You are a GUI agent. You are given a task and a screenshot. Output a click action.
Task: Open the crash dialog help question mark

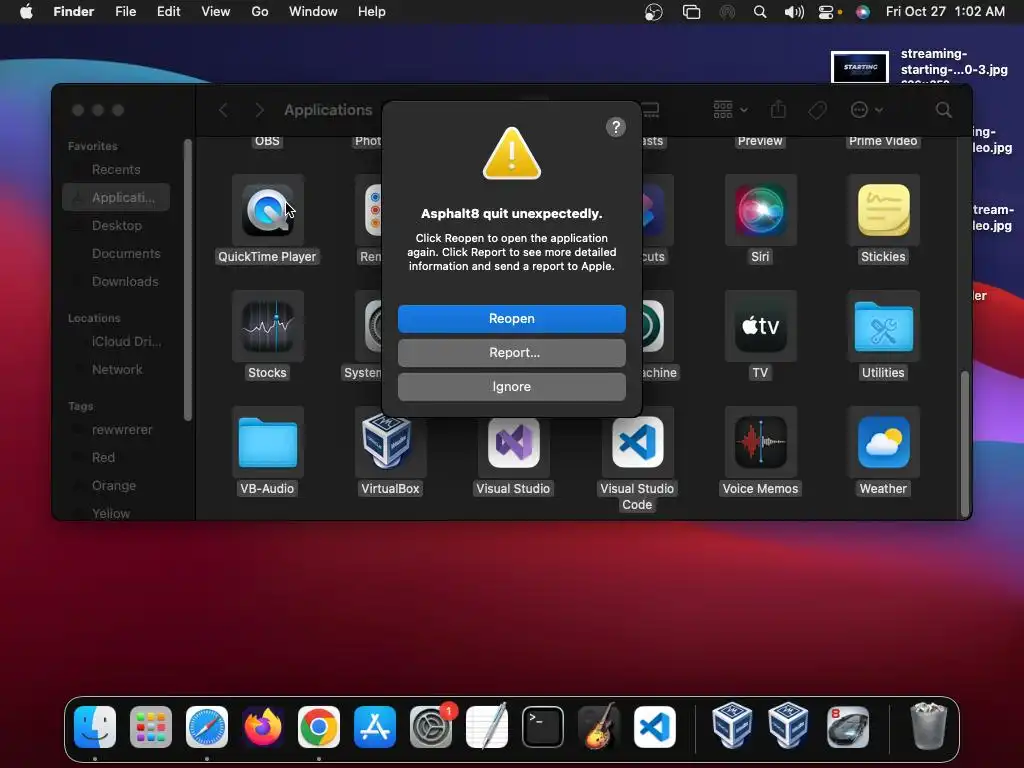click(x=615, y=127)
